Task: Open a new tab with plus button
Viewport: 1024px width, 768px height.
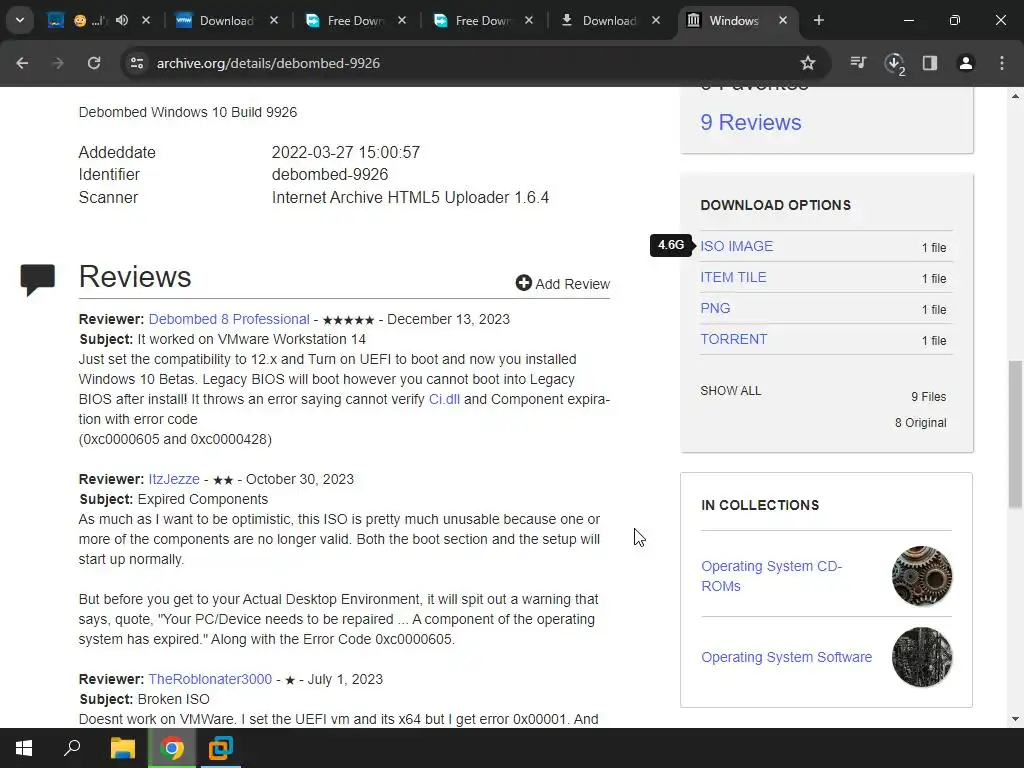Action: [x=818, y=20]
